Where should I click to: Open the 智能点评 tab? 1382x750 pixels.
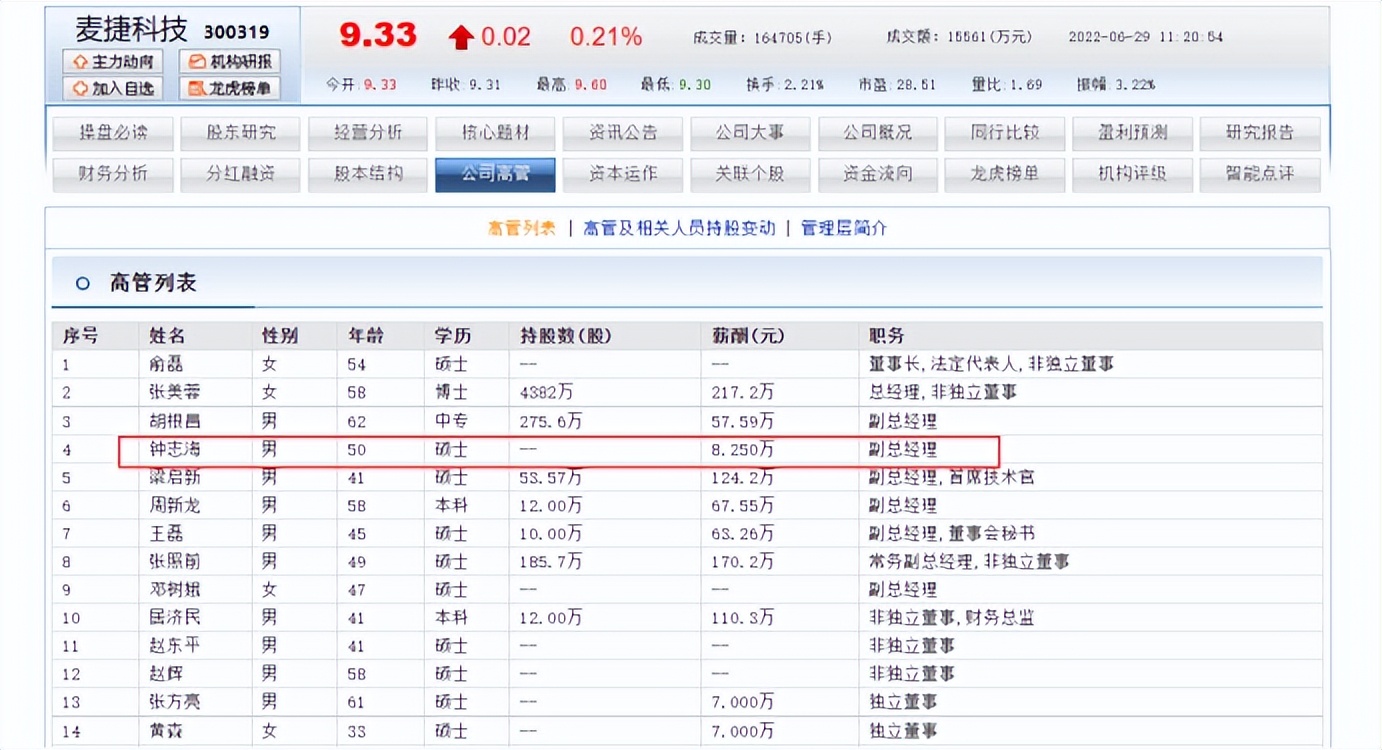tap(1260, 173)
